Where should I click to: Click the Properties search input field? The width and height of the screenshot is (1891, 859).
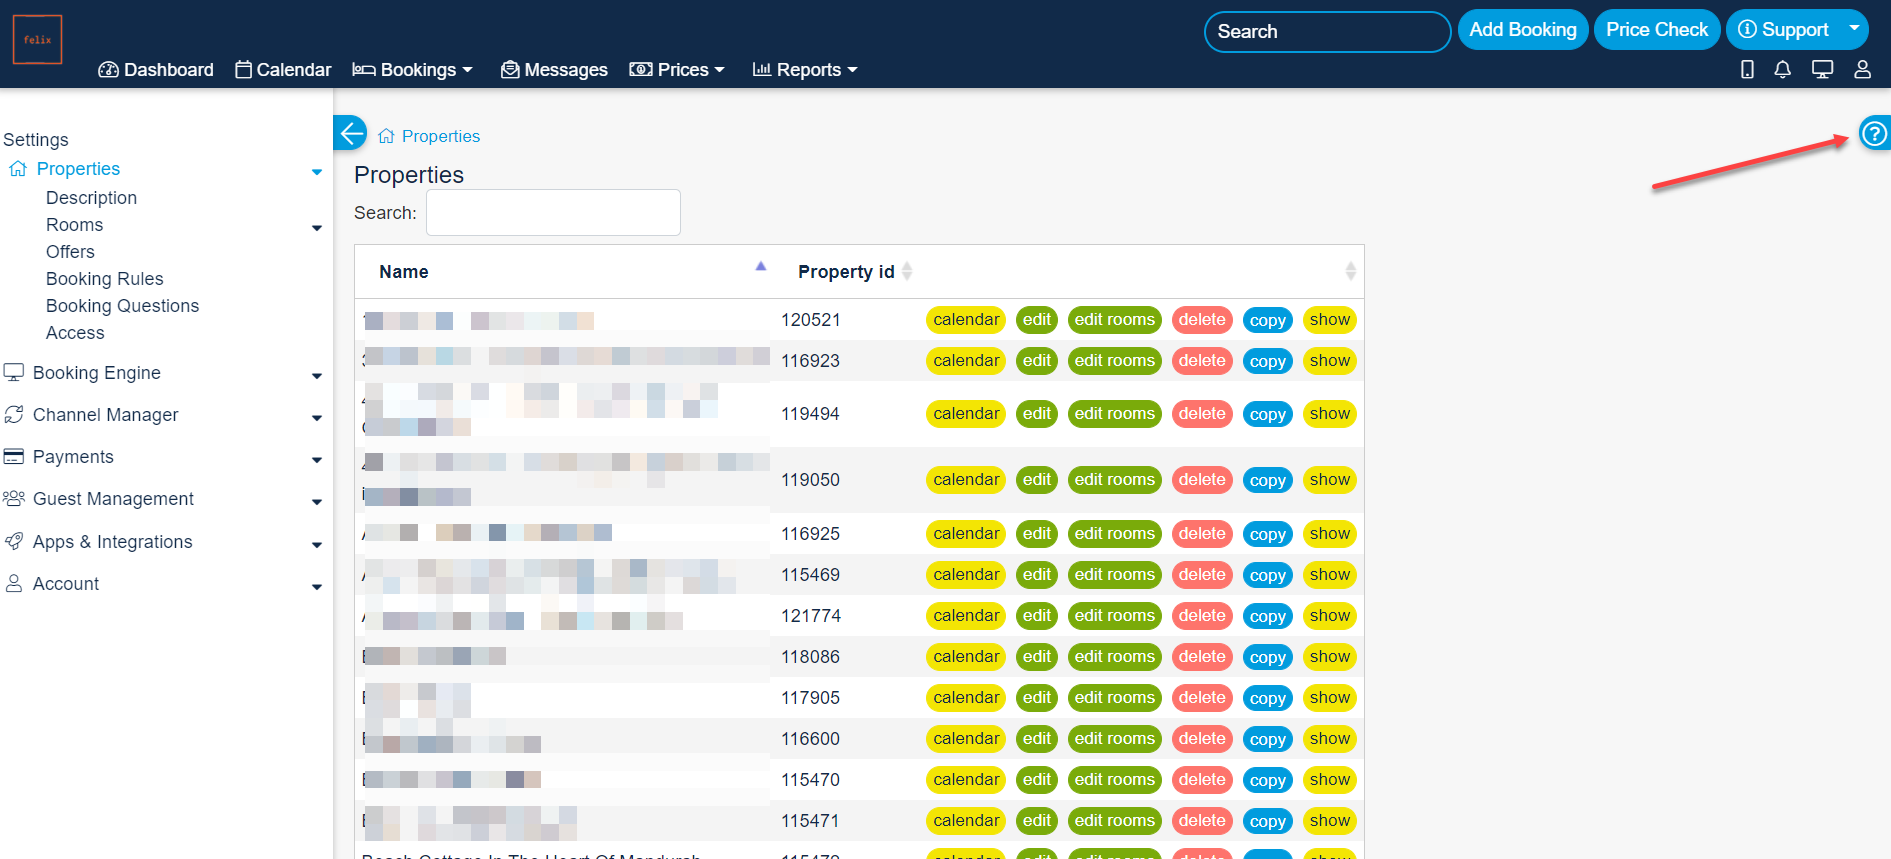(553, 213)
